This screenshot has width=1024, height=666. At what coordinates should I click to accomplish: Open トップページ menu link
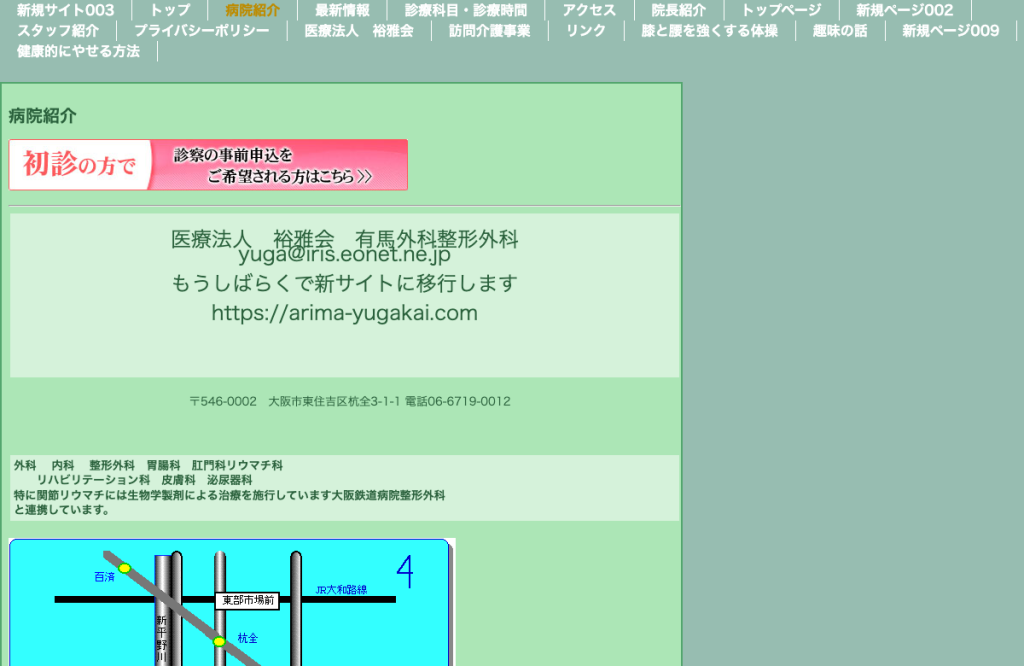click(x=781, y=10)
